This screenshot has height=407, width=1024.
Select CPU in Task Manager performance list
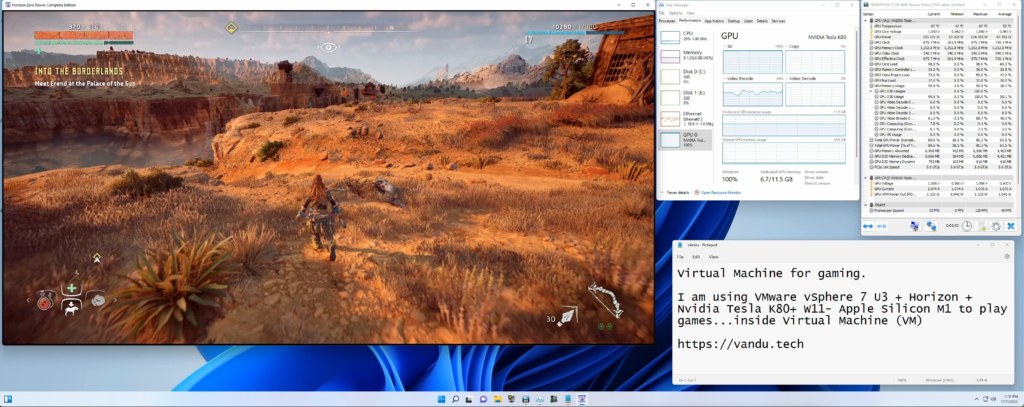(x=684, y=37)
